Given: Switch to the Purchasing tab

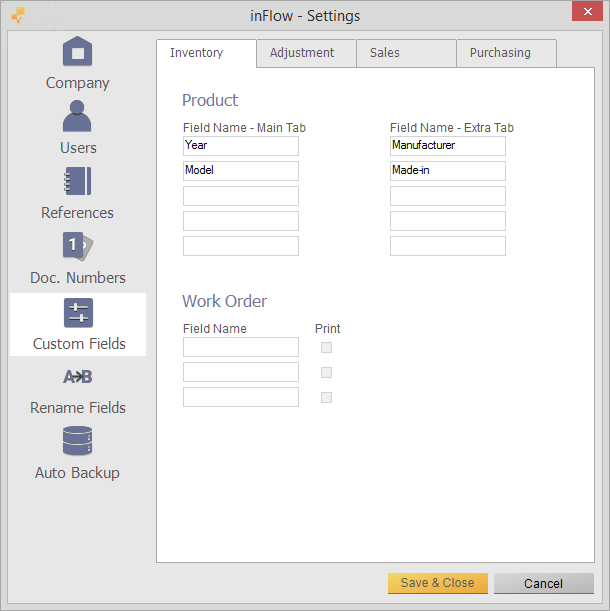Looking at the screenshot, I should [x=506, y=53].
